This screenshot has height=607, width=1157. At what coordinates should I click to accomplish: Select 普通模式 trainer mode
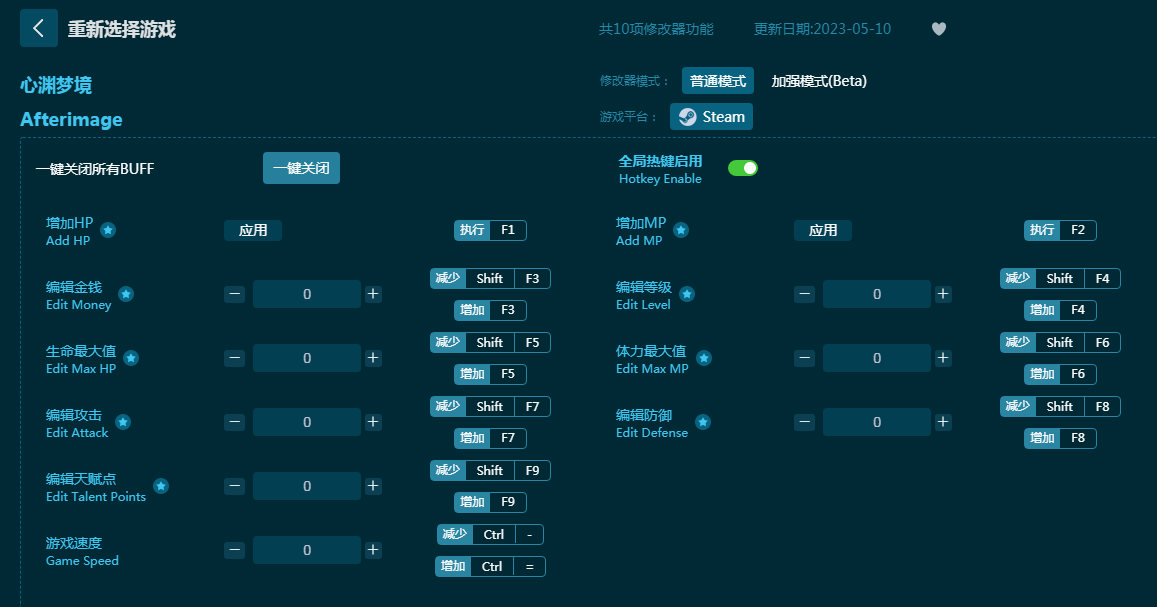(717, 81)
